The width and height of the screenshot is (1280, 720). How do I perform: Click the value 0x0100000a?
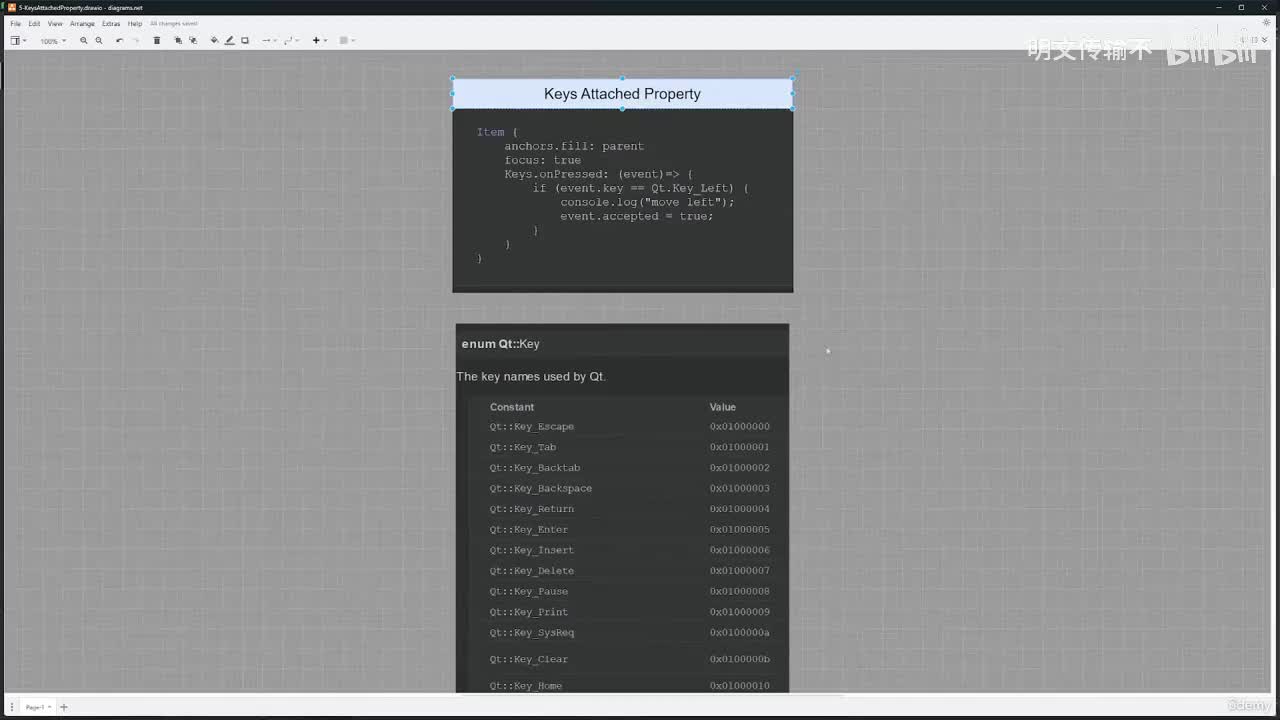[740, 633]
